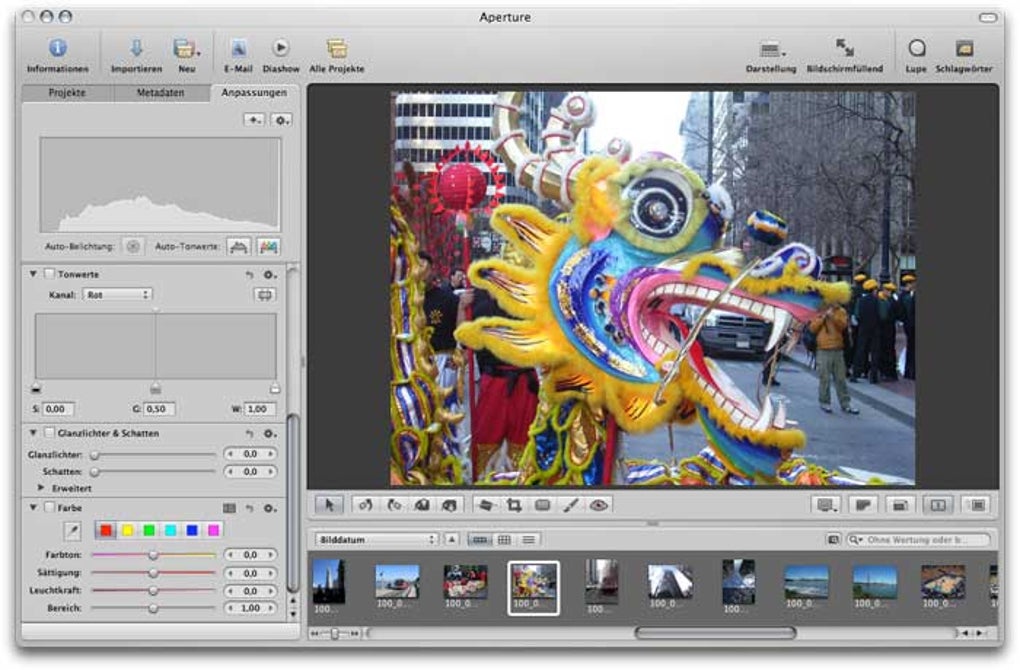Screen dimensions: 1020x670
Task: Switch to the Metadaten tab
Action: [160, 93]
